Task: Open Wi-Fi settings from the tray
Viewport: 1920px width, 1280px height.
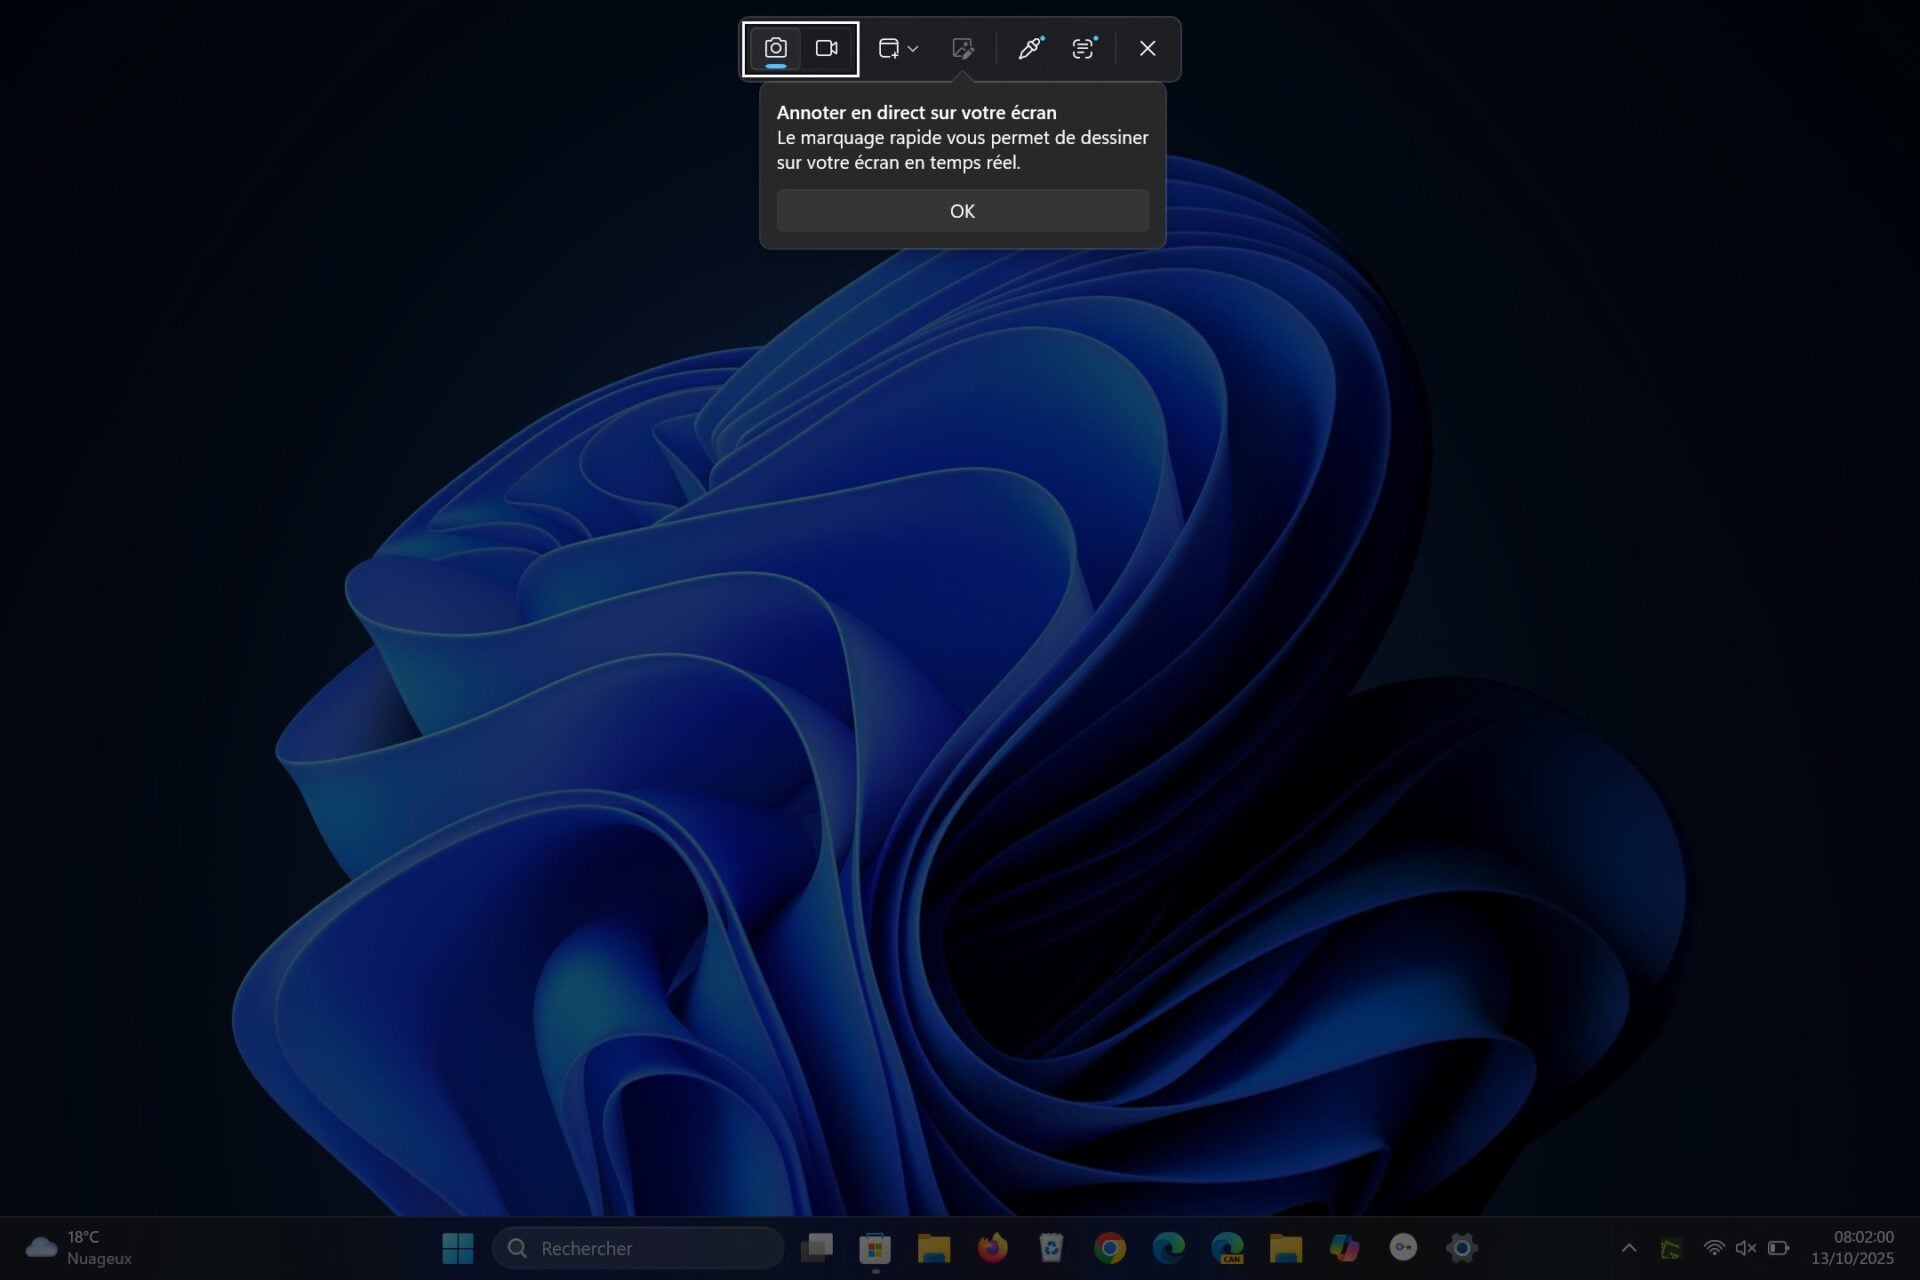Action: (1716, 1248)
